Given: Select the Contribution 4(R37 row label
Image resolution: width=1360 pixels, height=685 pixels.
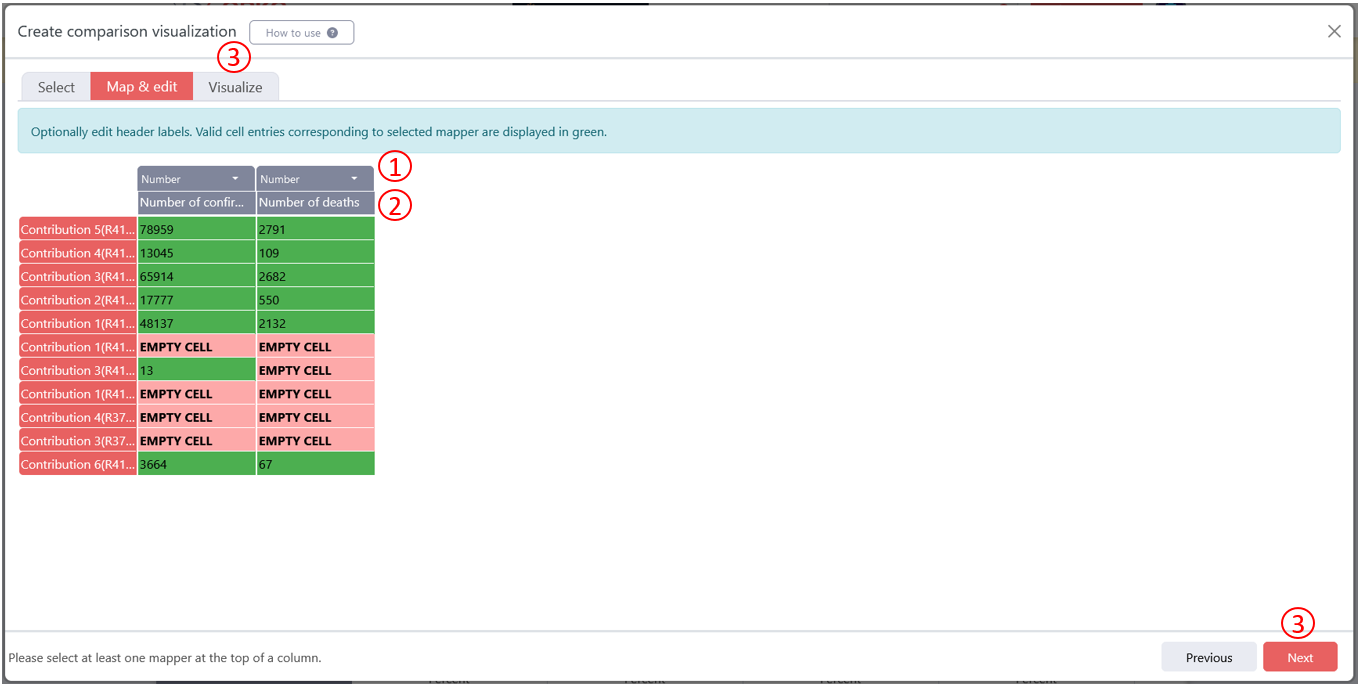Looking at the screenshot, I should (77, 417).
